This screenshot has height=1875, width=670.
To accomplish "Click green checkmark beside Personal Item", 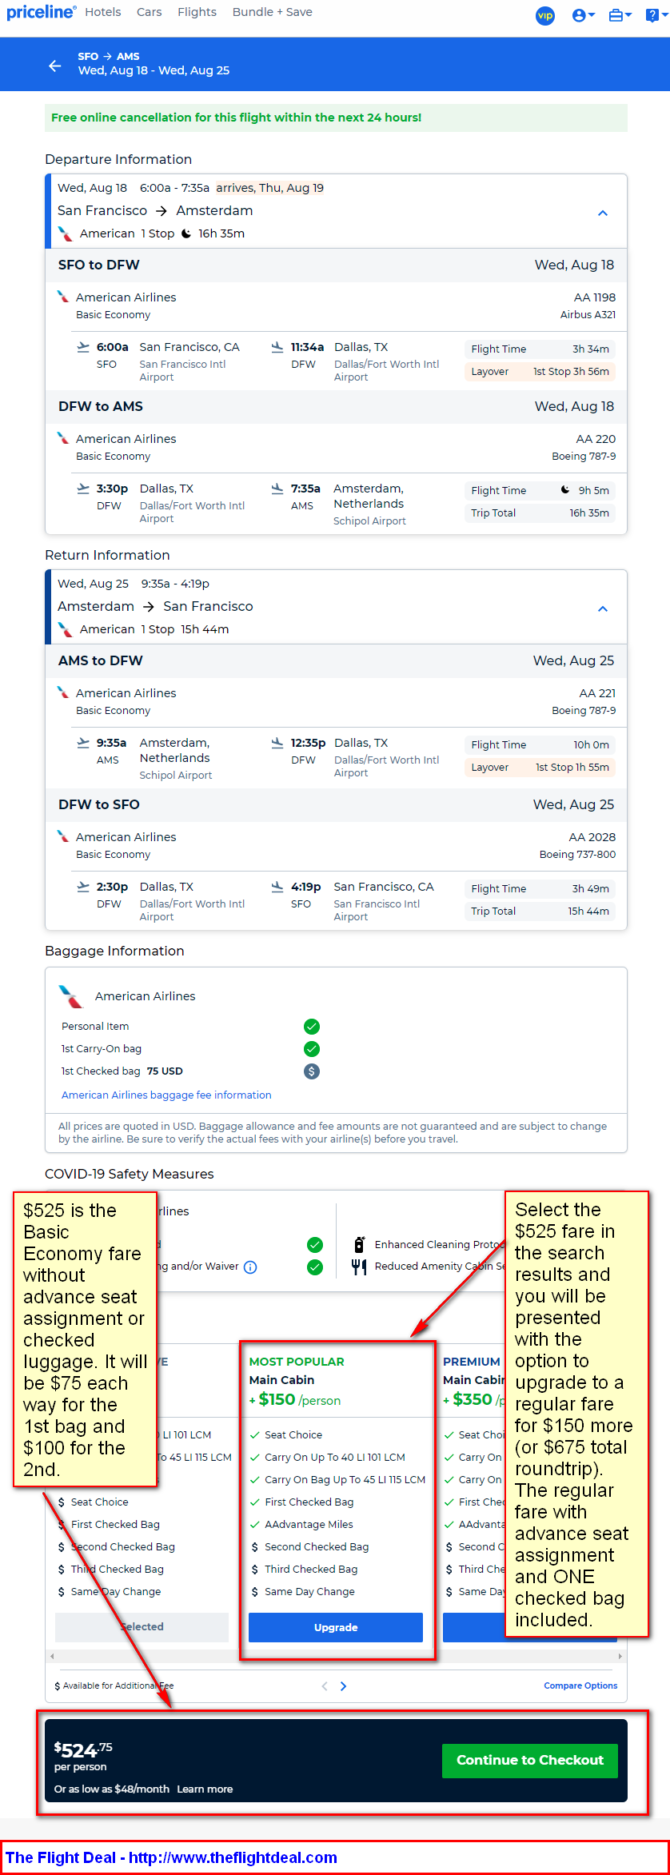I will pyautogui.click(x=312, y=1026).
